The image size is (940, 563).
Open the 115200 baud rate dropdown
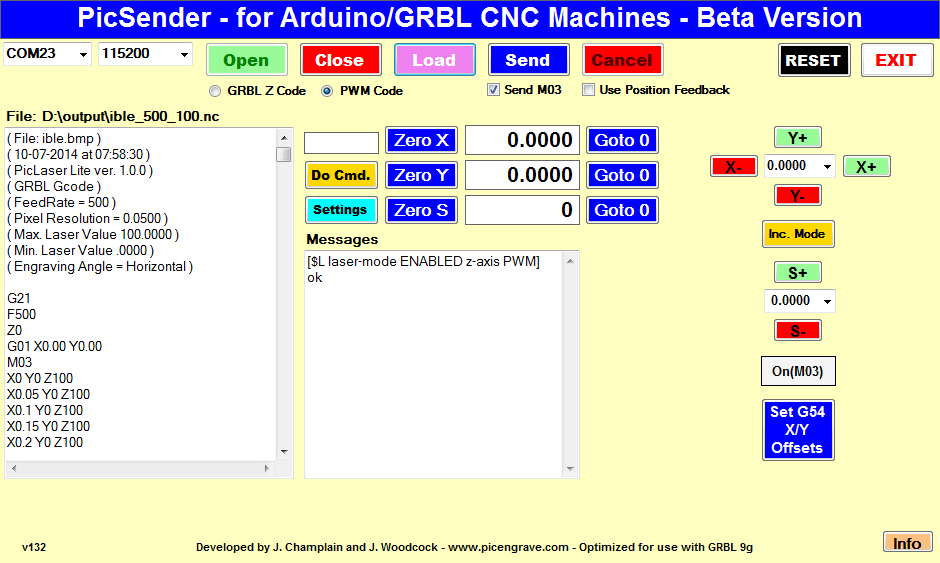click(184, 55)
